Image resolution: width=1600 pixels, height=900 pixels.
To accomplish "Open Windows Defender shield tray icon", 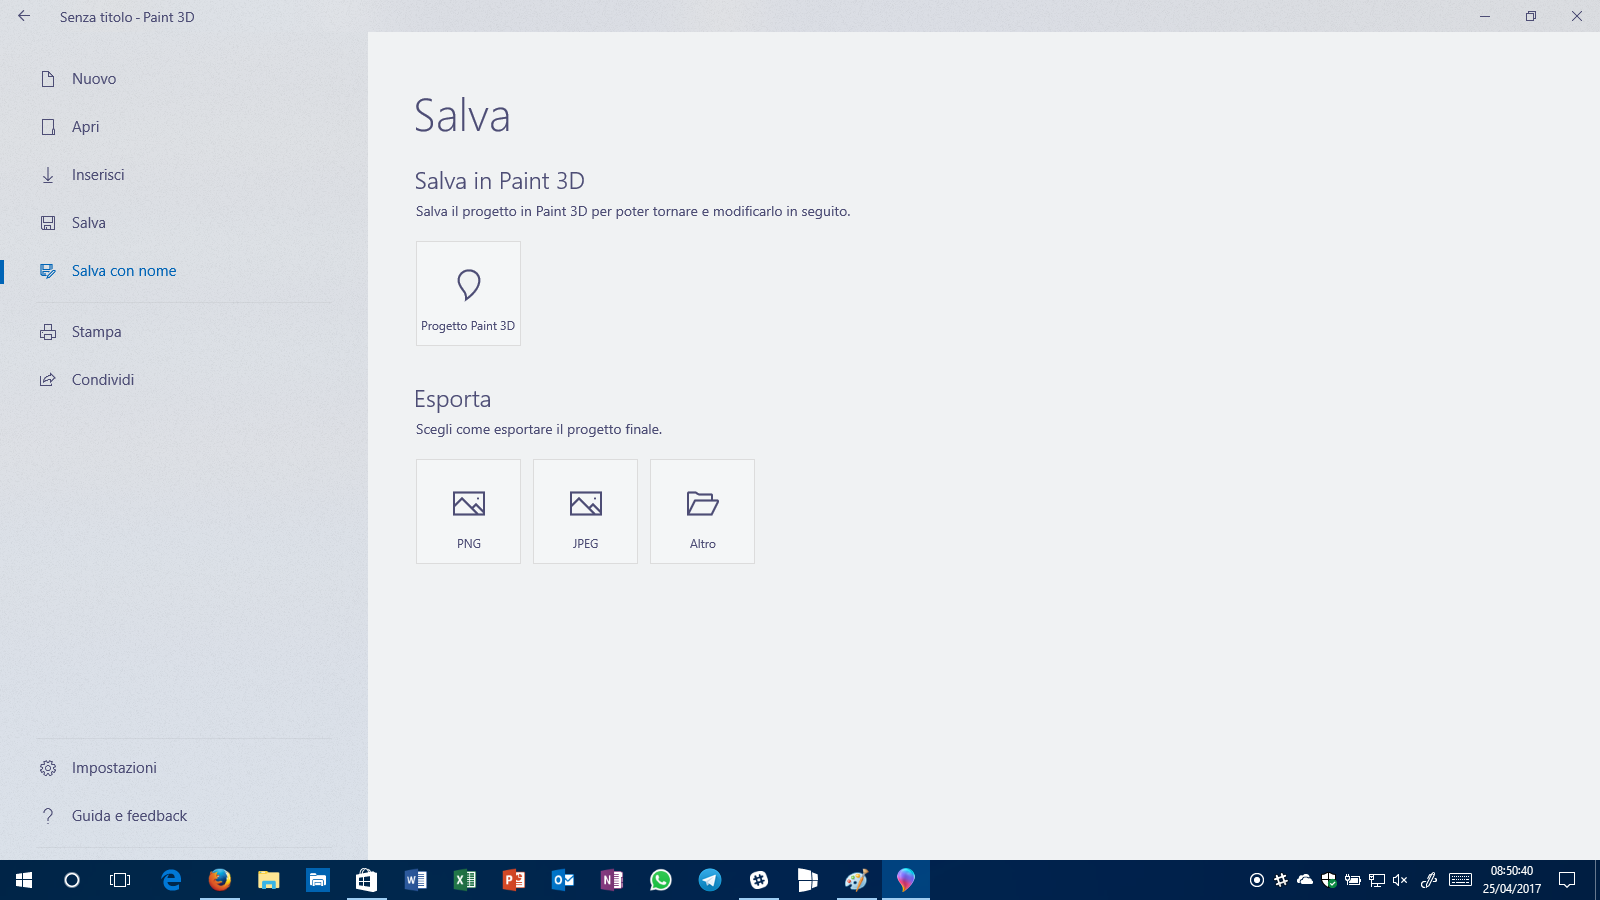I will pos(1329,880).
